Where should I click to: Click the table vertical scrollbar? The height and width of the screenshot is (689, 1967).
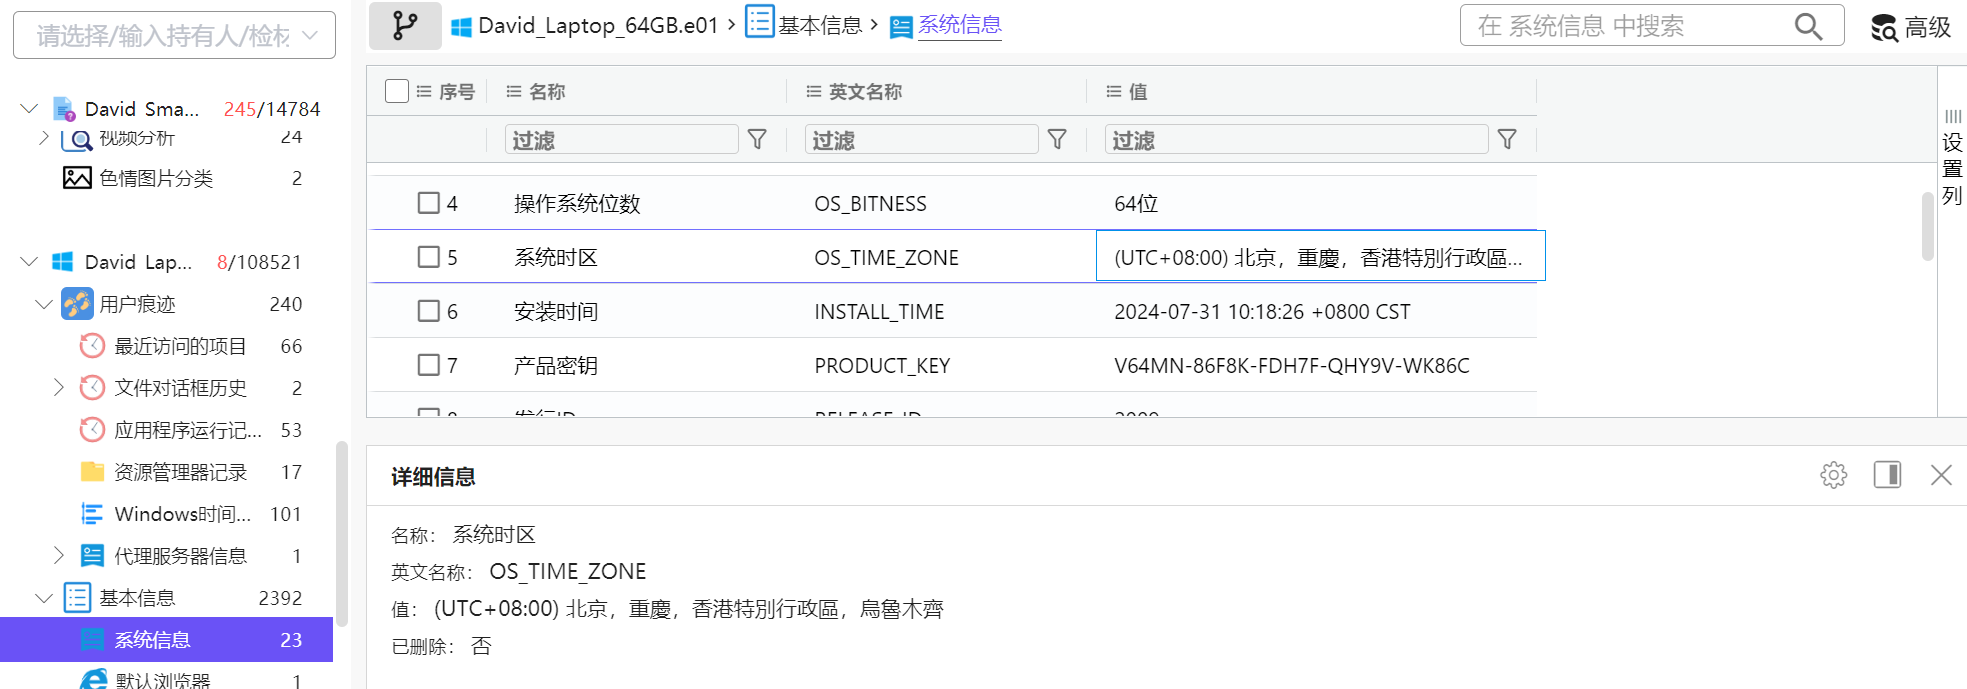click(x=1927, y=226)
